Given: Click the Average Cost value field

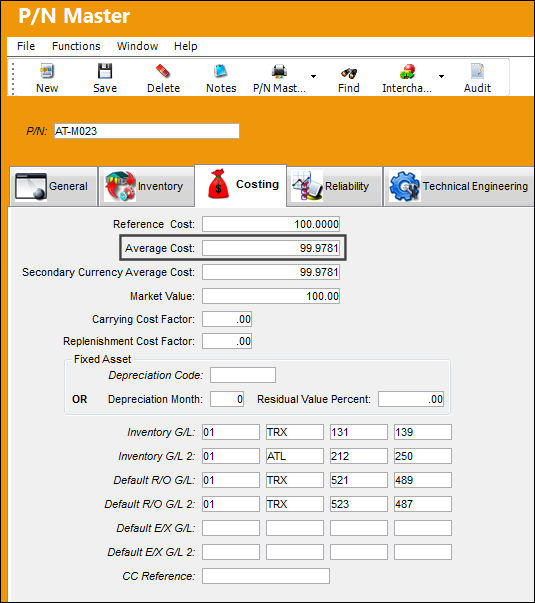Looking at the screenshot, I should point(271,248).
